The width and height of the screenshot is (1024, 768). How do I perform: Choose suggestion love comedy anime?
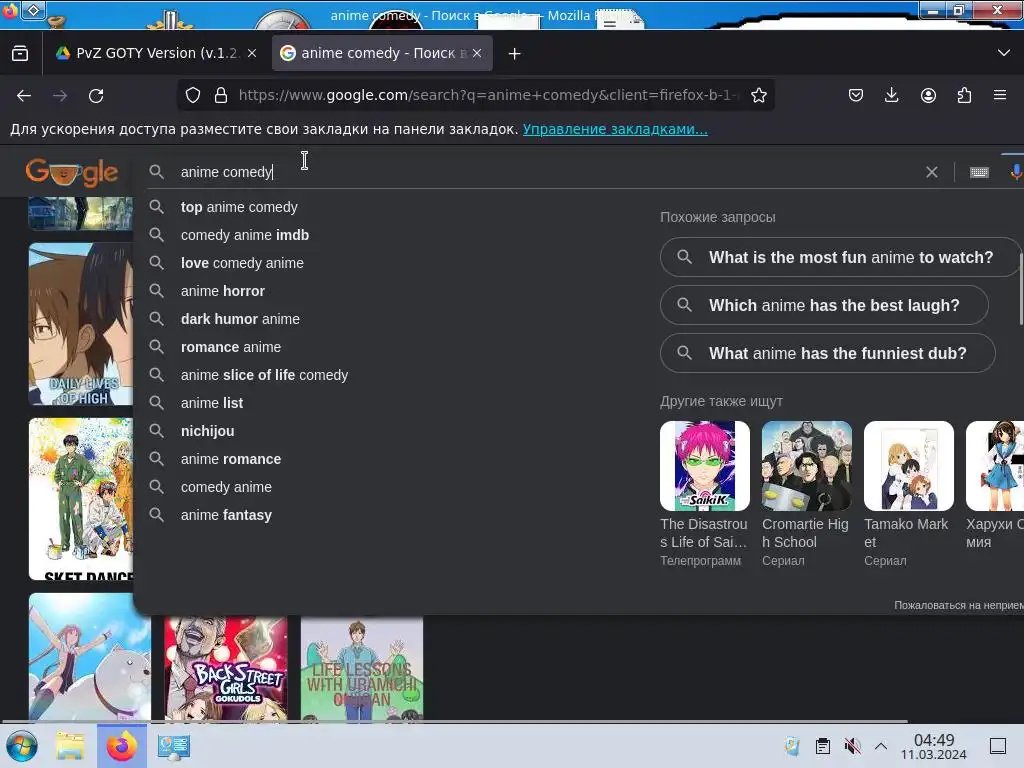[x=242, y=263]
